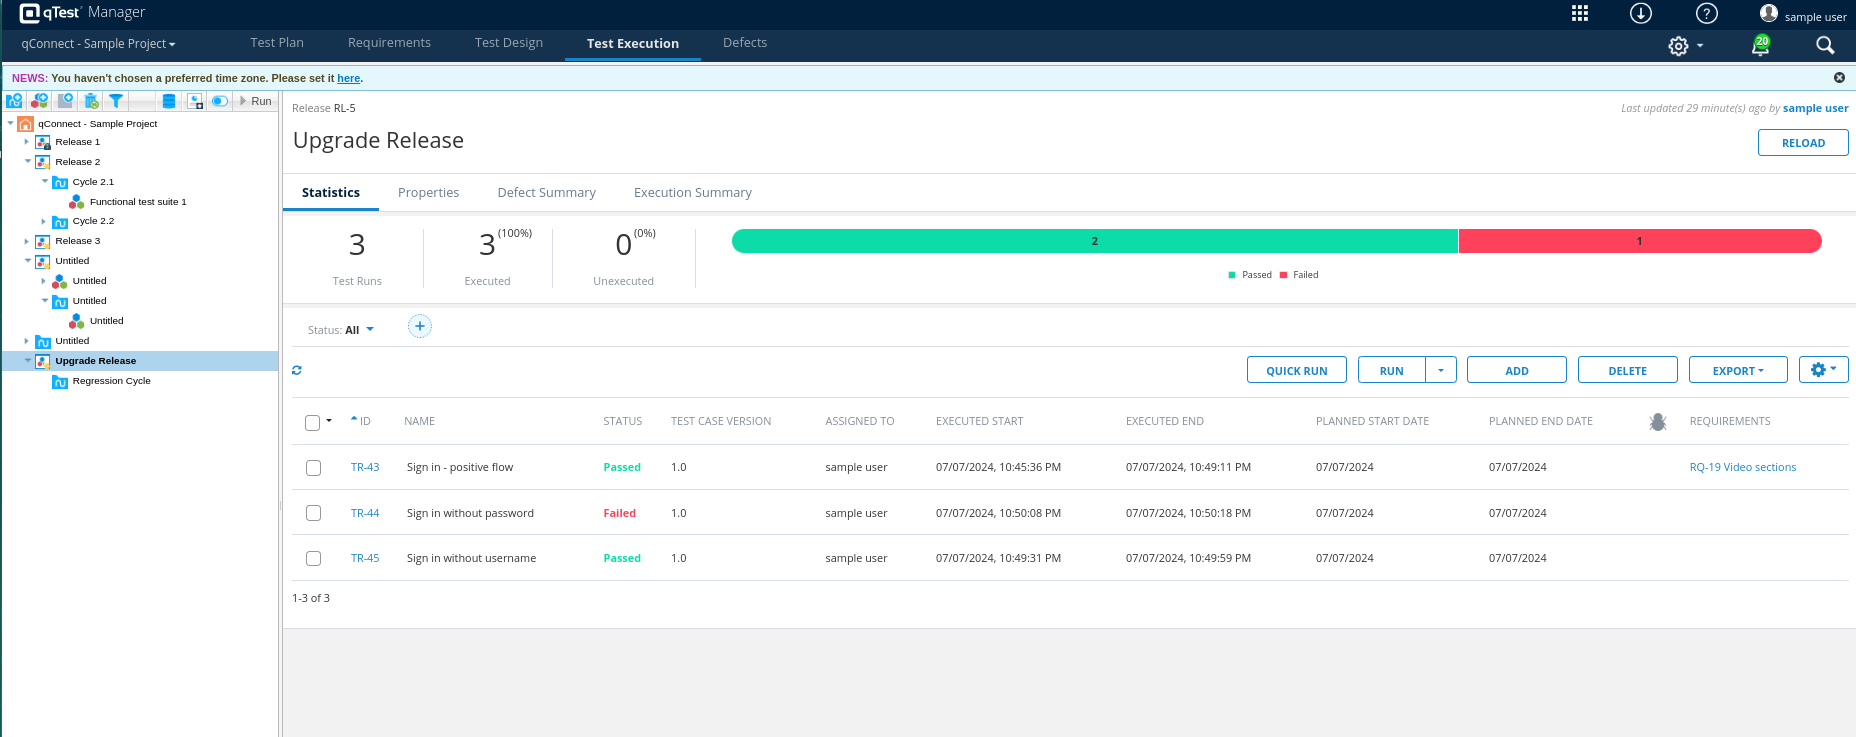1856x737 pixels.
Task: Click the add test cycle toolbar icon
Action: coord(14,101)
